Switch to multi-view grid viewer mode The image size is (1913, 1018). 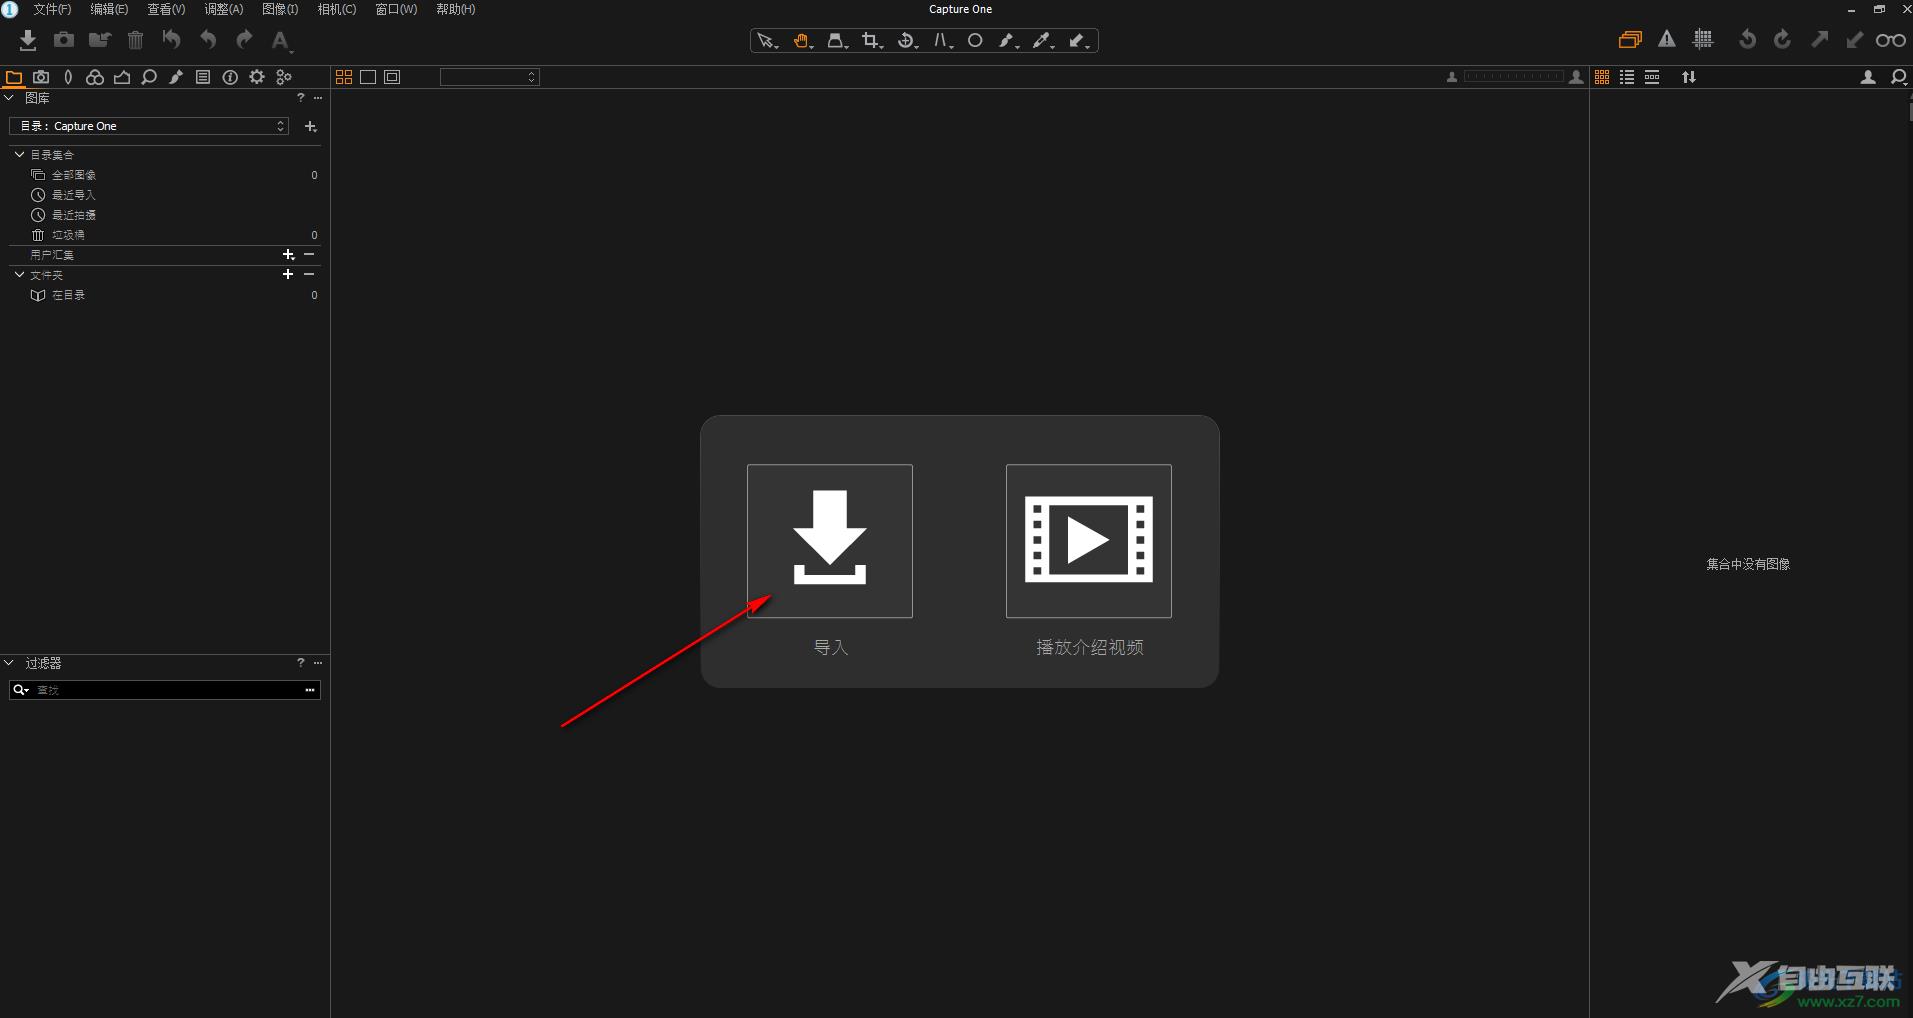[344, 77]
